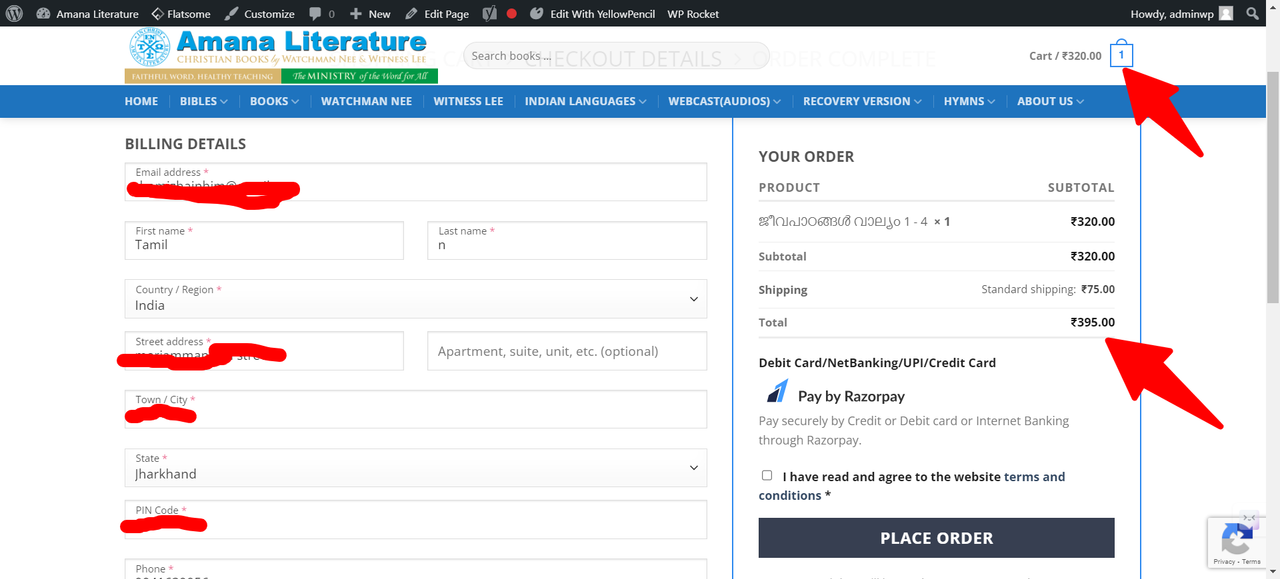Open the terms and conditions link
Image resolution: width=1280 pixels, height=579 pixels.
(x=912, y=486)
